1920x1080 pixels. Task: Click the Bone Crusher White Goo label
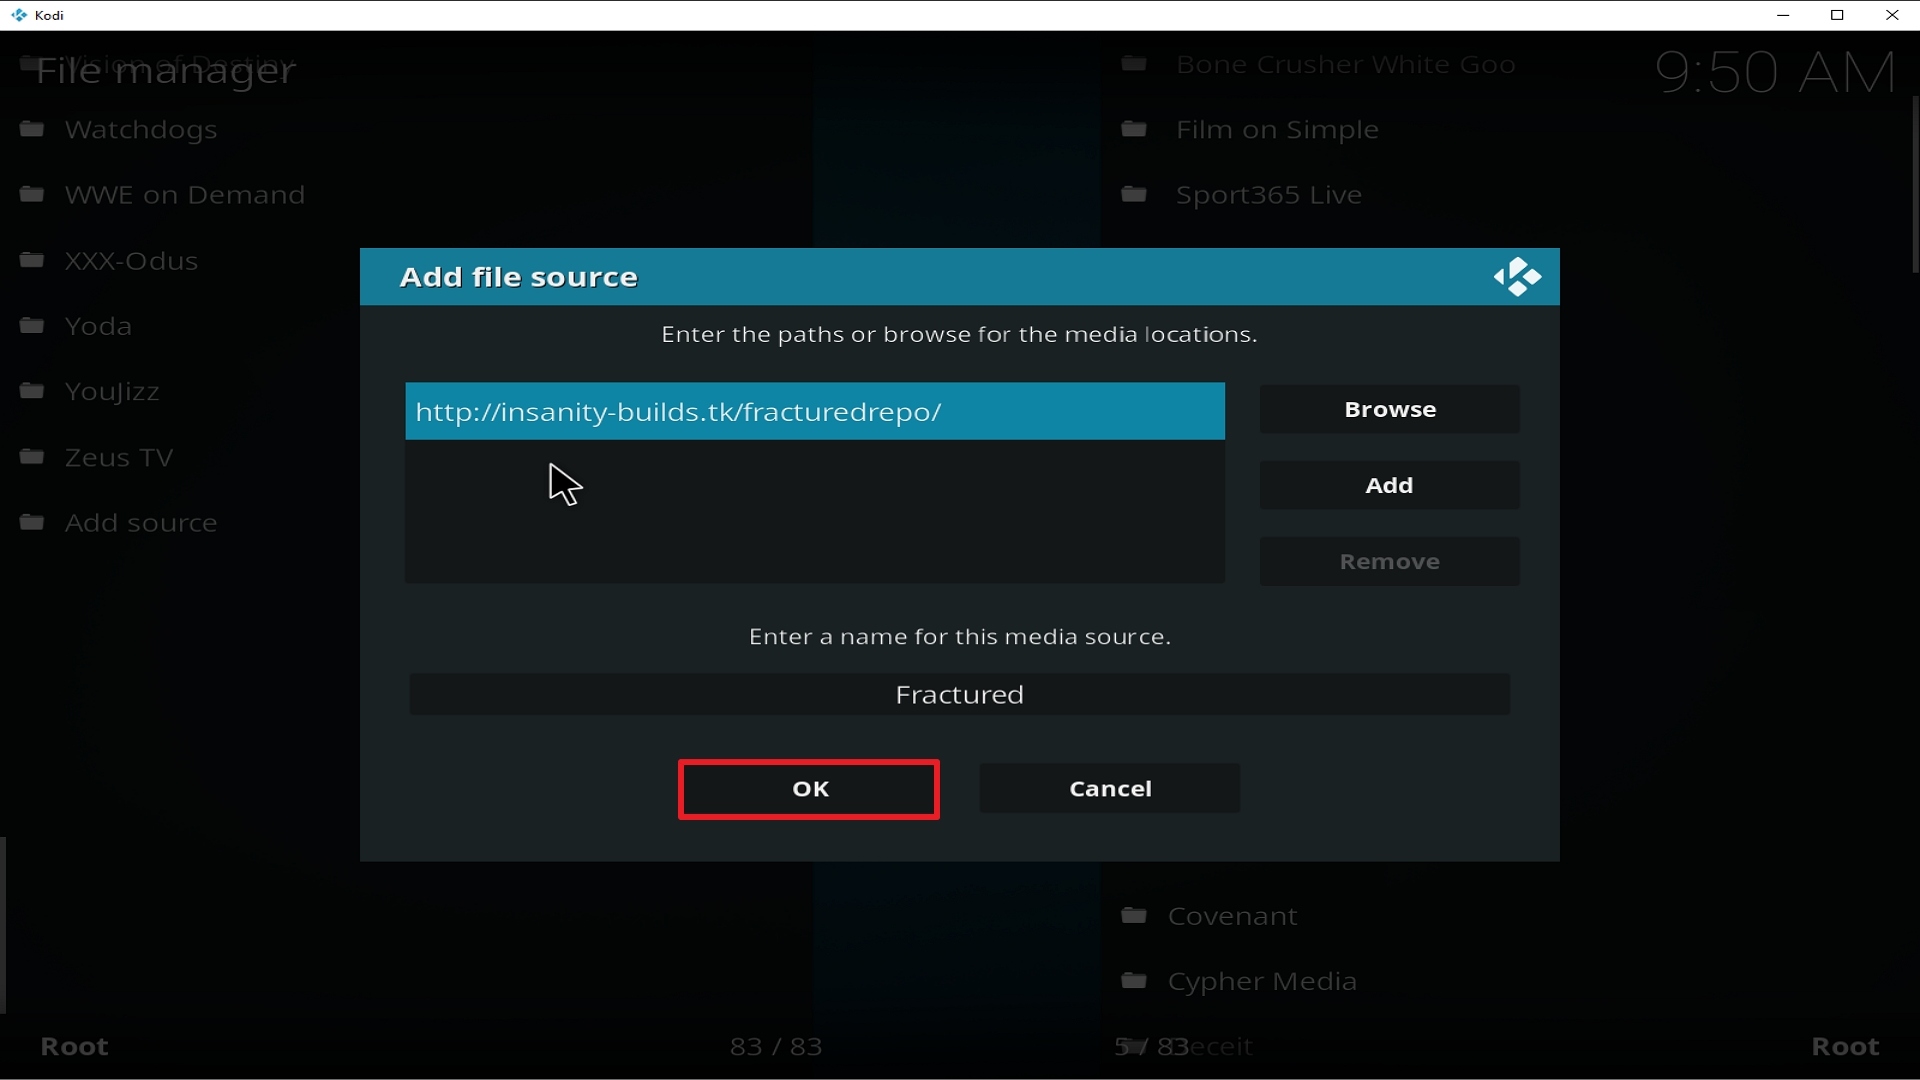pos(1346,65)
